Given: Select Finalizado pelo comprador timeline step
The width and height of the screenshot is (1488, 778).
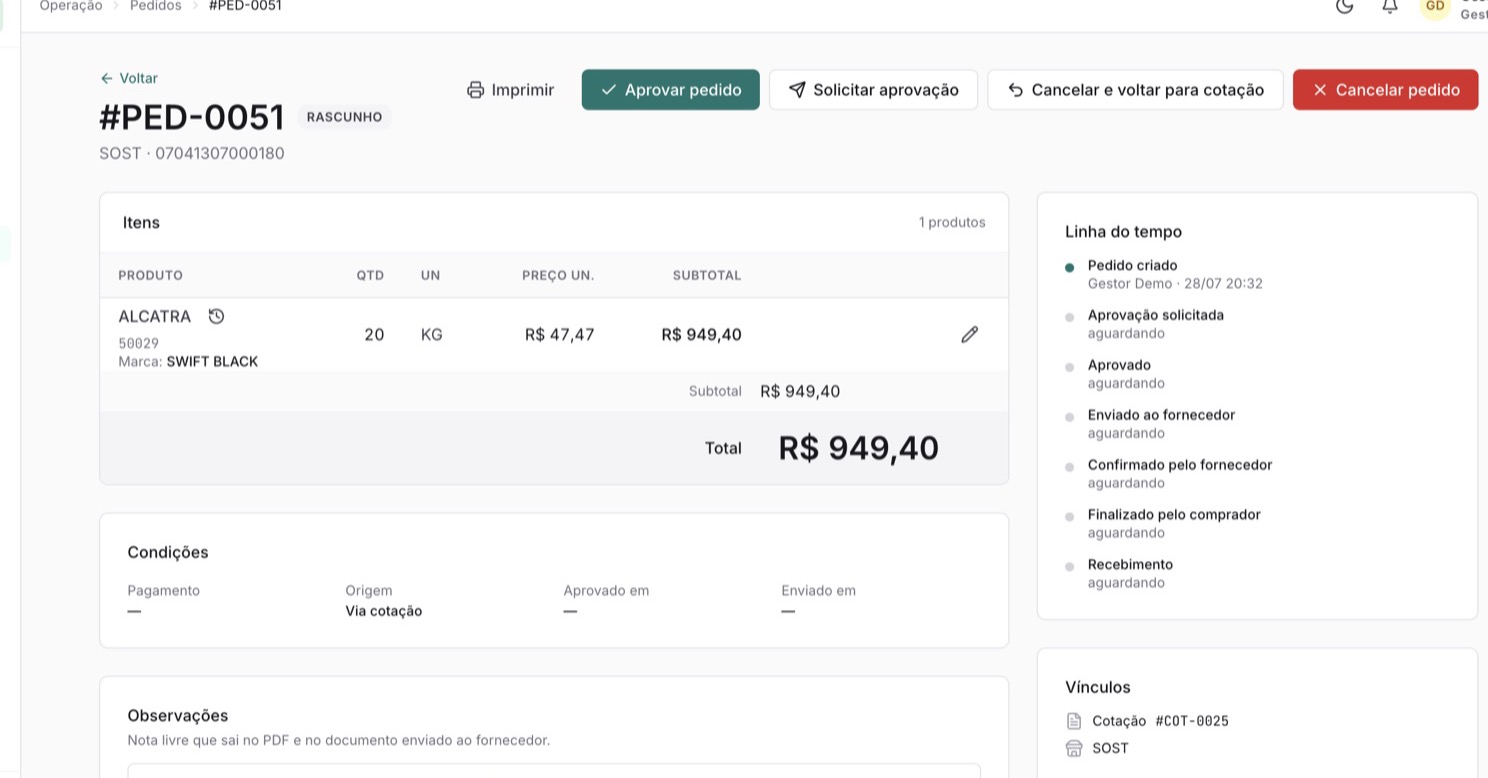Looking at the screenshot, I should click(1174, 515).
